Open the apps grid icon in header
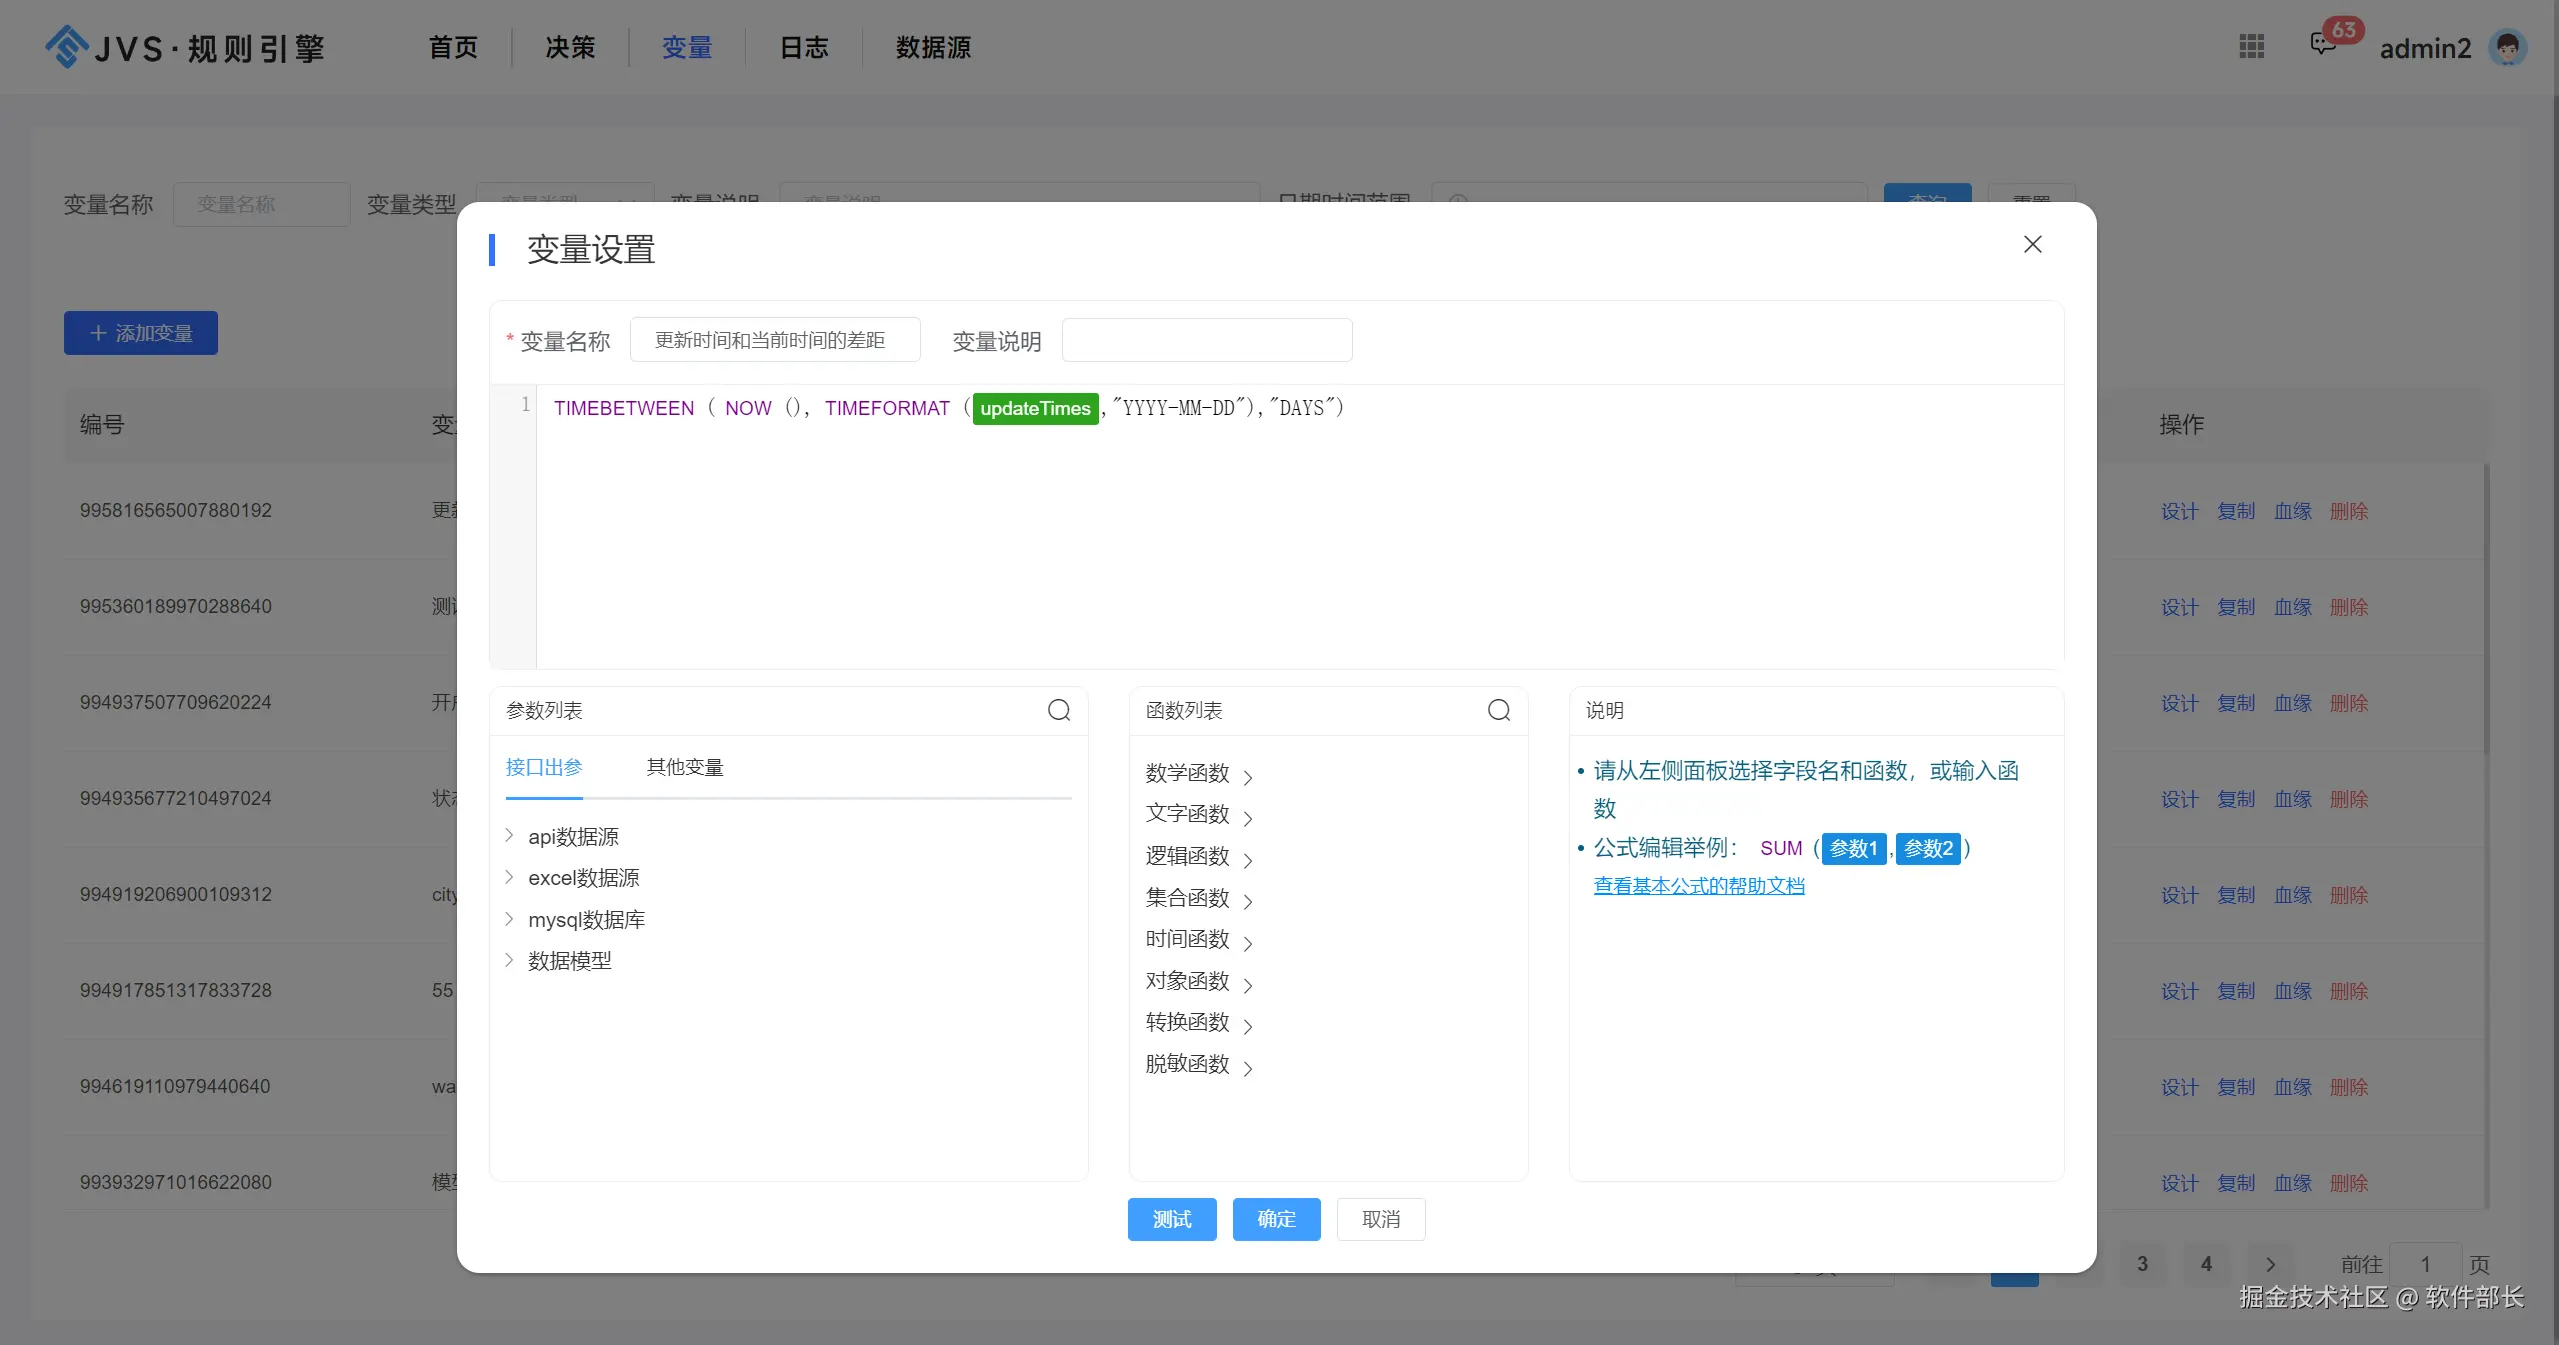The image size is (2559, 1345). (x=2251, y=46)
